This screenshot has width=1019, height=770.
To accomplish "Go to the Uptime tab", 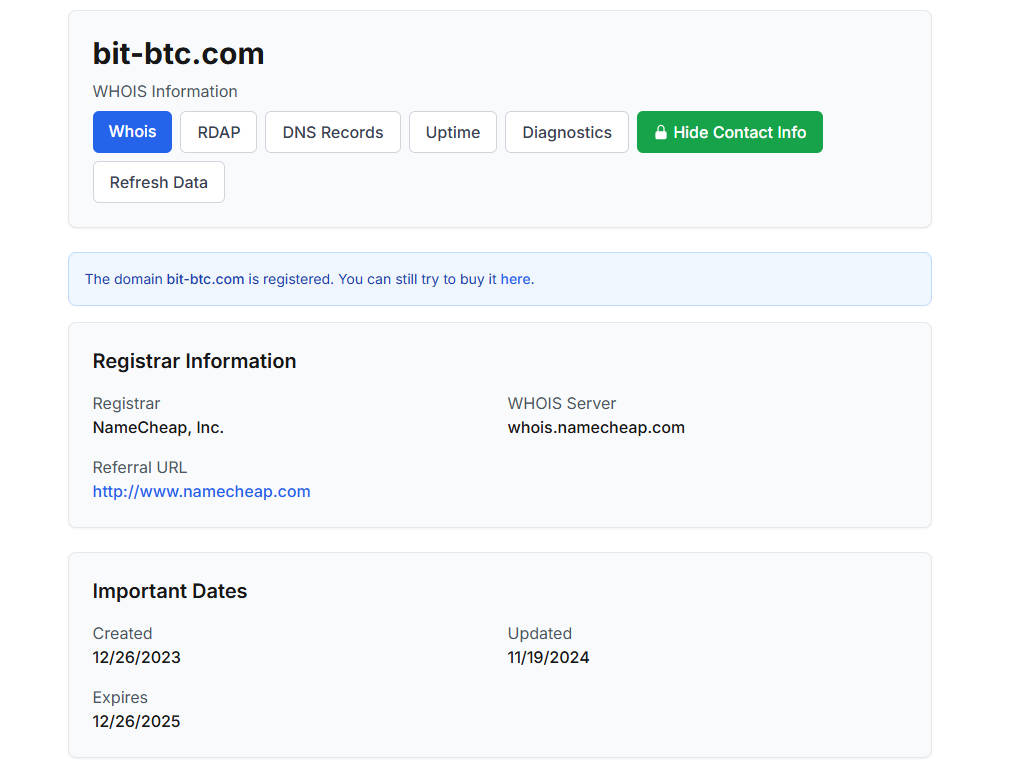I will pos(452,132).
